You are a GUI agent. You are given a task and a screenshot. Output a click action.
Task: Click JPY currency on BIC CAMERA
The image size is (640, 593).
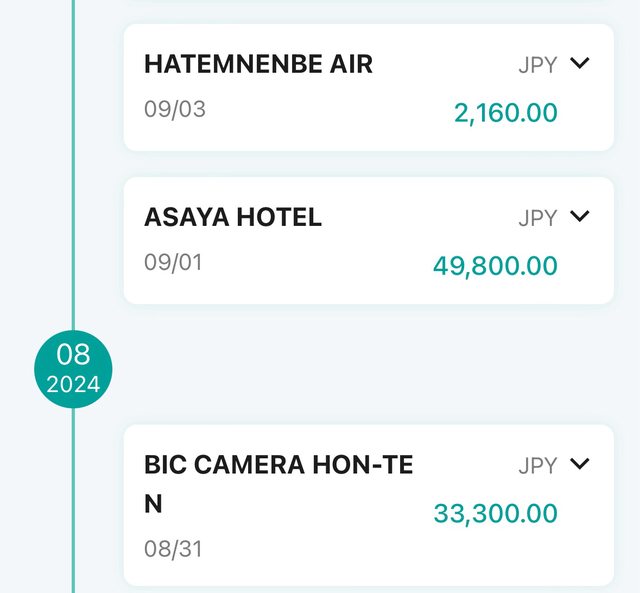point(537,466)
